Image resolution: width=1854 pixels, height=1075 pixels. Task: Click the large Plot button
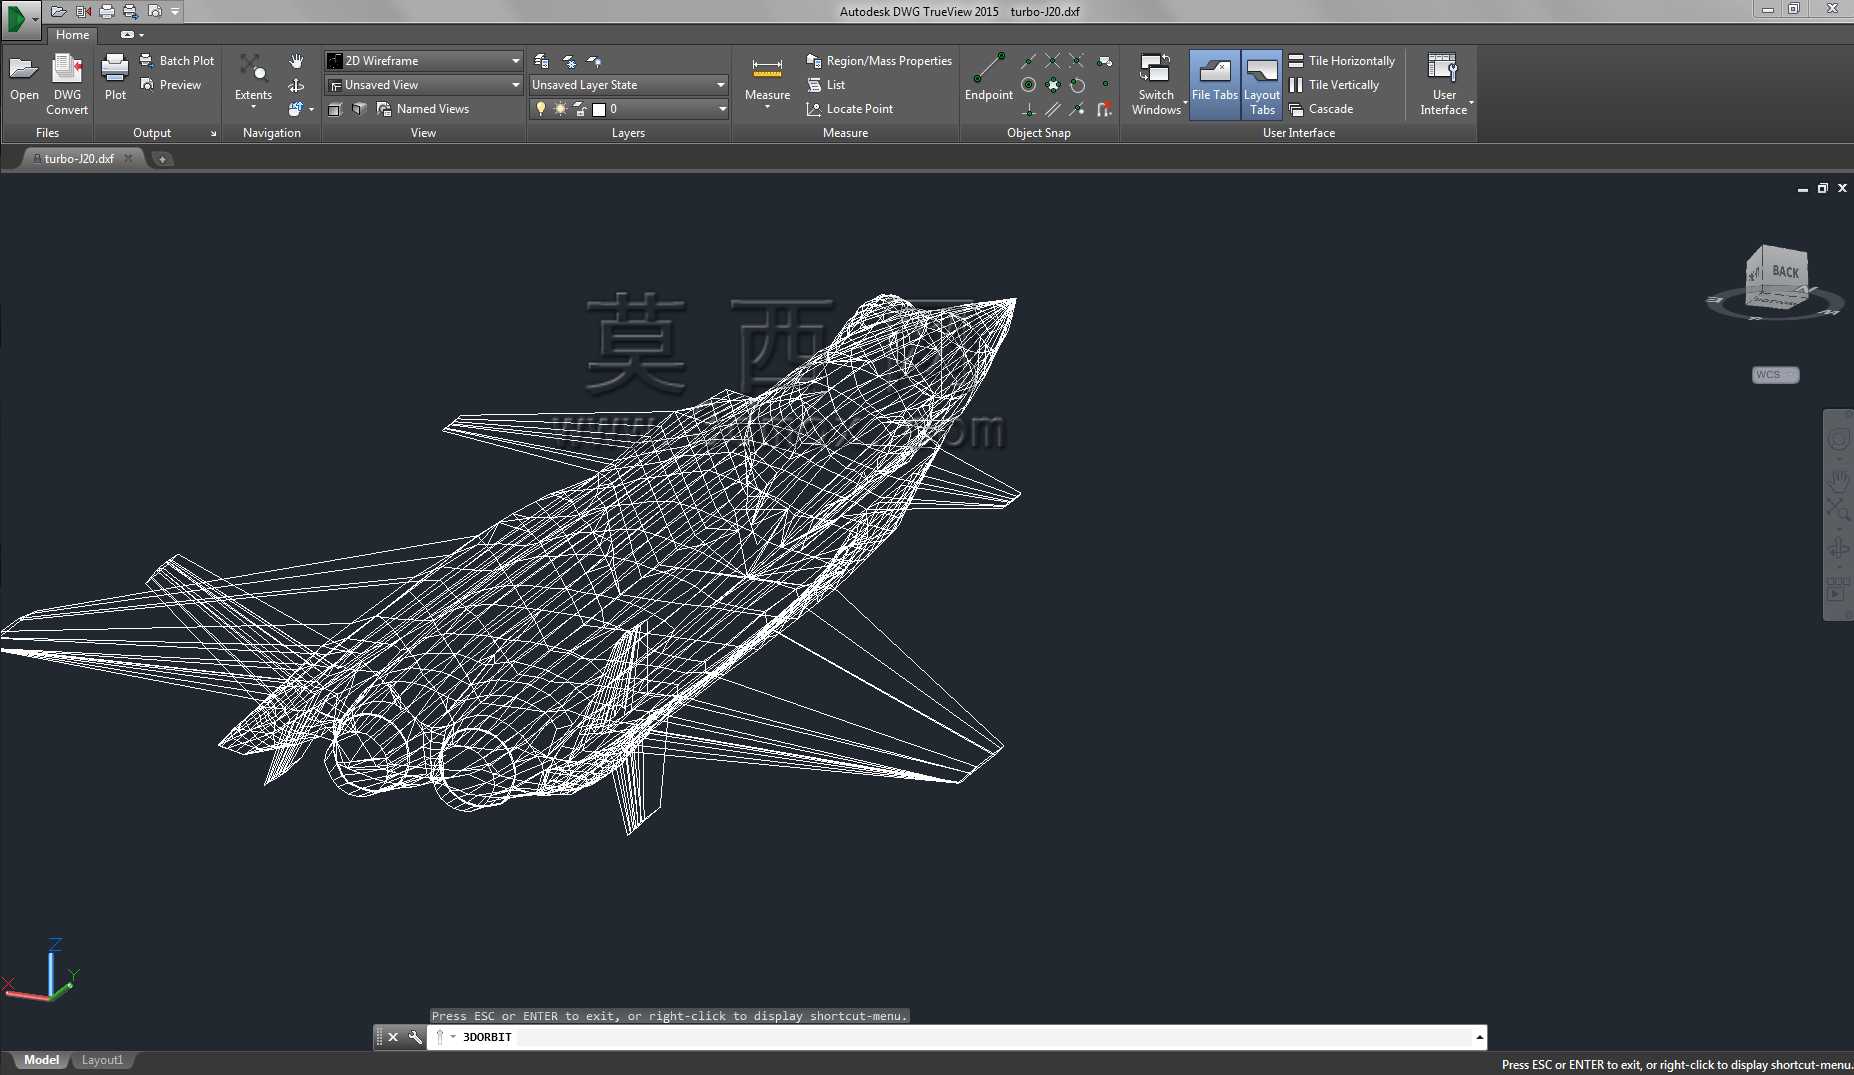pos(115,79)
